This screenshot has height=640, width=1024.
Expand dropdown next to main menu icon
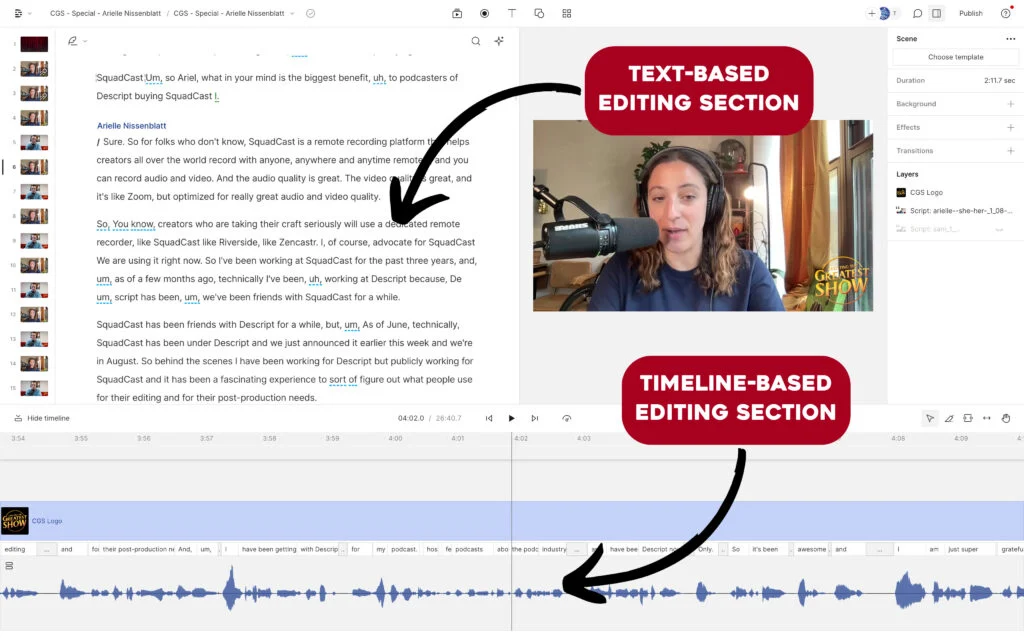coord(29,13)
